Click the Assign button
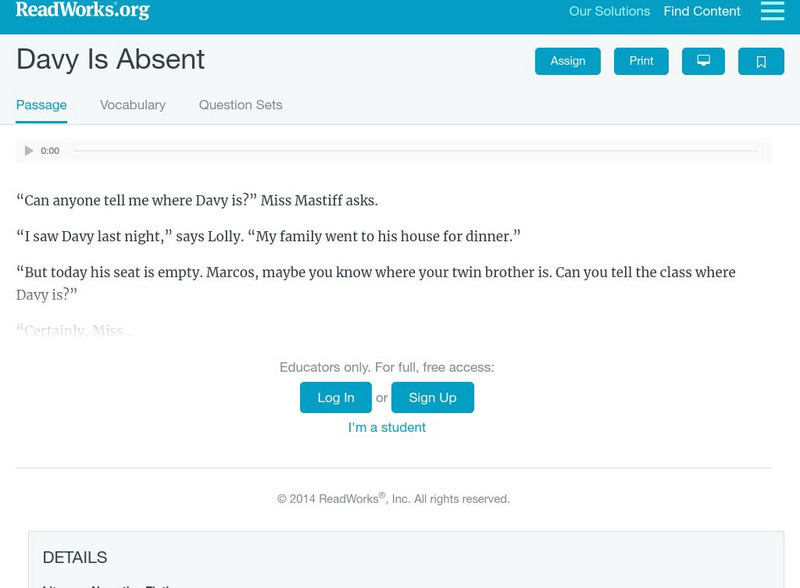 click(568, 61)
